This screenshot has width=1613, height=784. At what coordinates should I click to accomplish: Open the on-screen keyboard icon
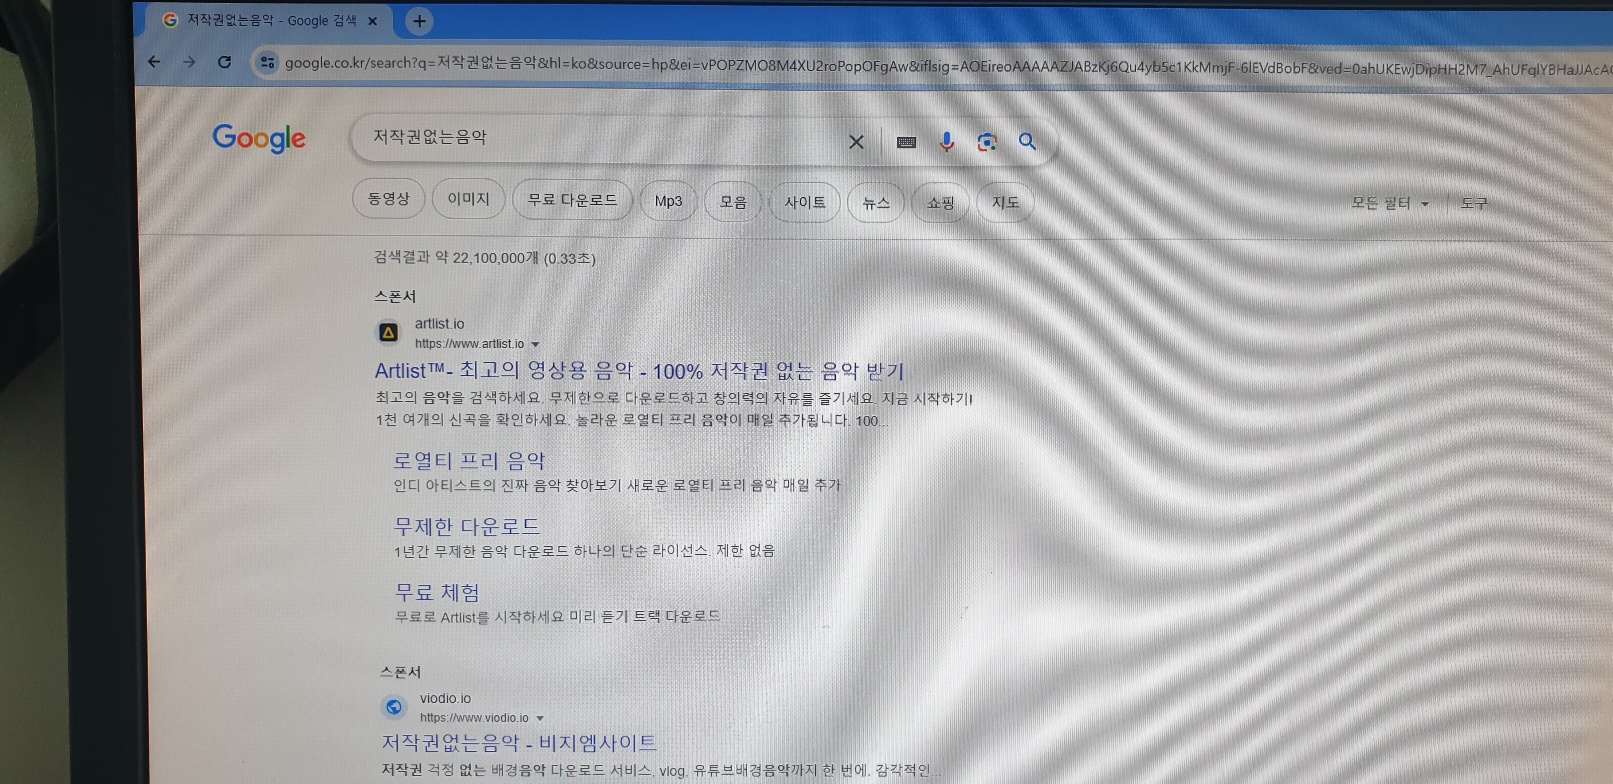click(906, 142)
